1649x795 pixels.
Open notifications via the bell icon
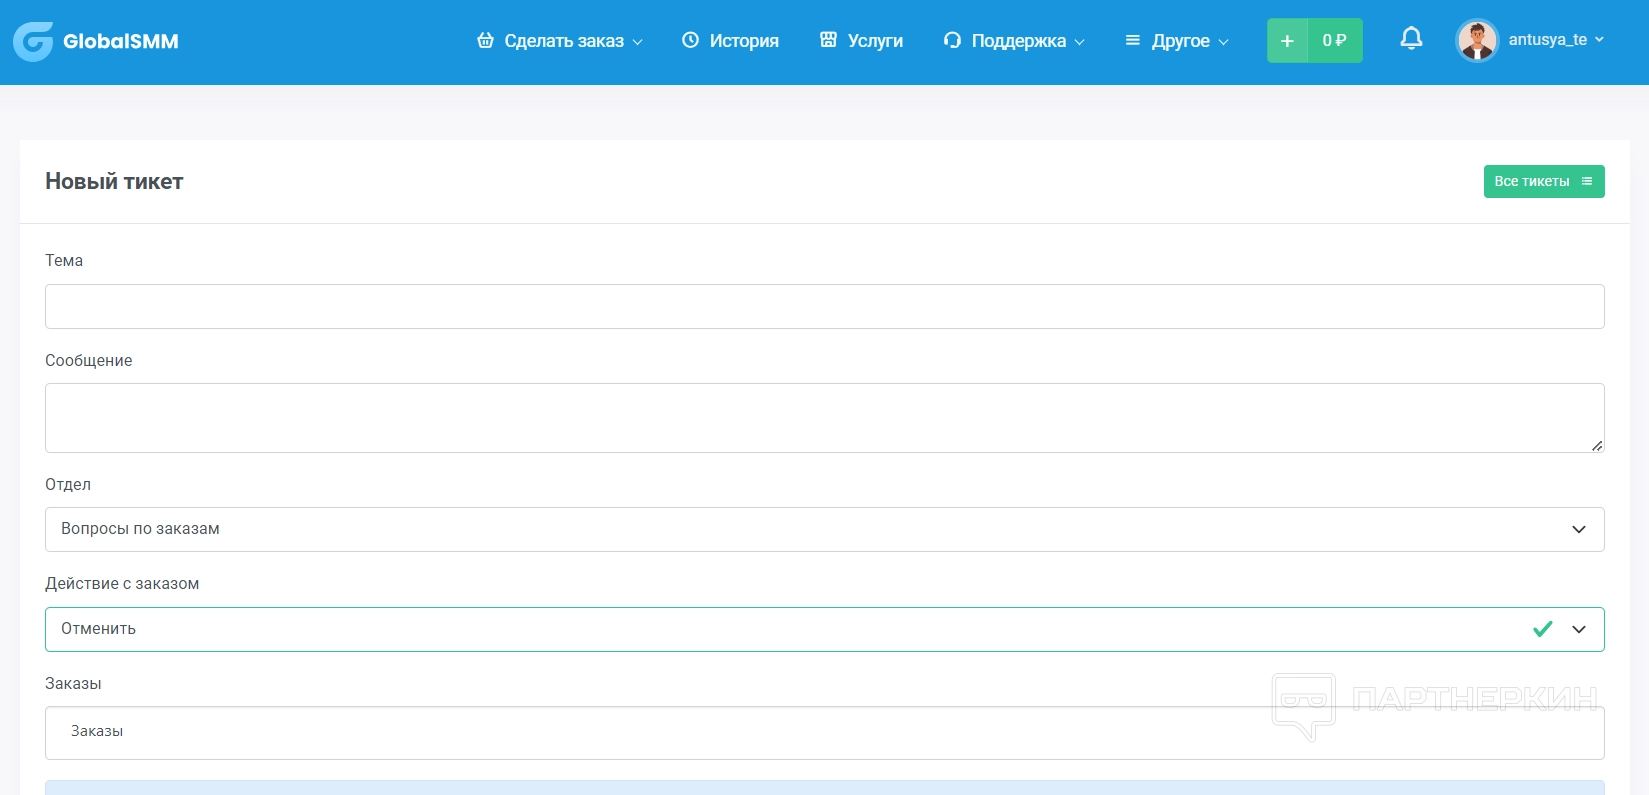tap(1411, 39)
